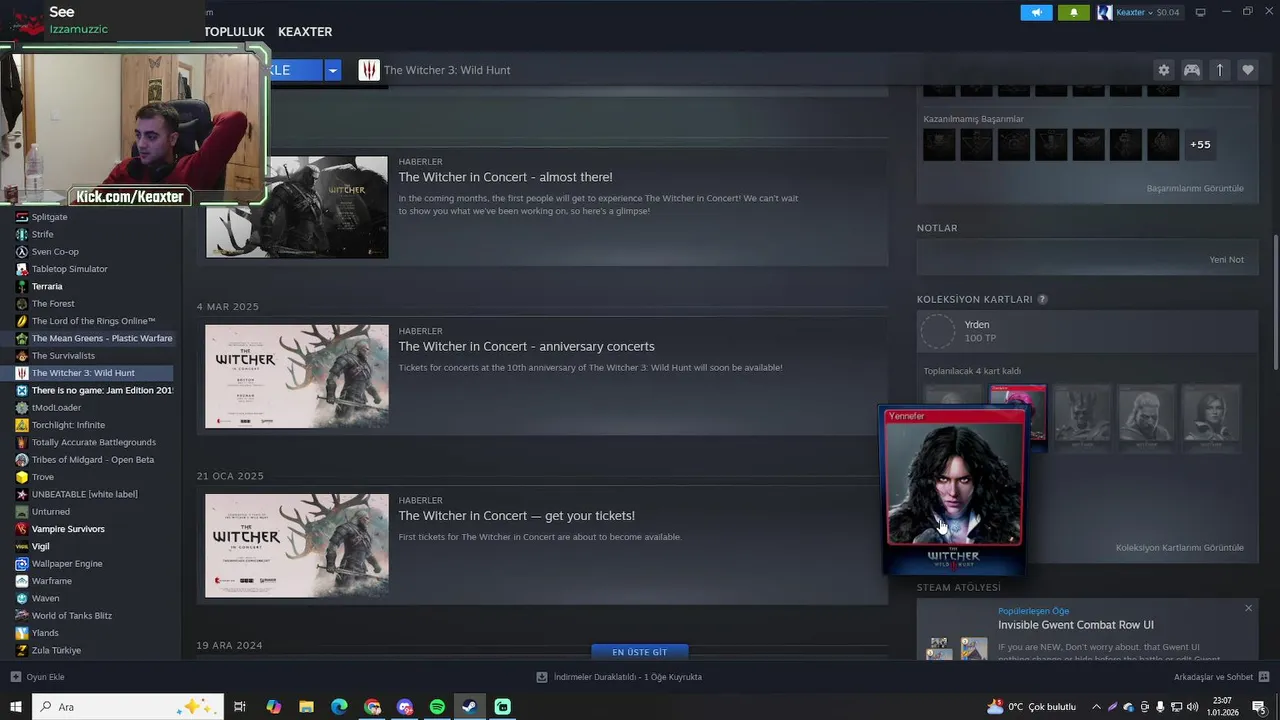This screenshot has width=1280, height=720.
Task: Click the anniversary concerts news thumbnail
Action: [x=297, y=376]
